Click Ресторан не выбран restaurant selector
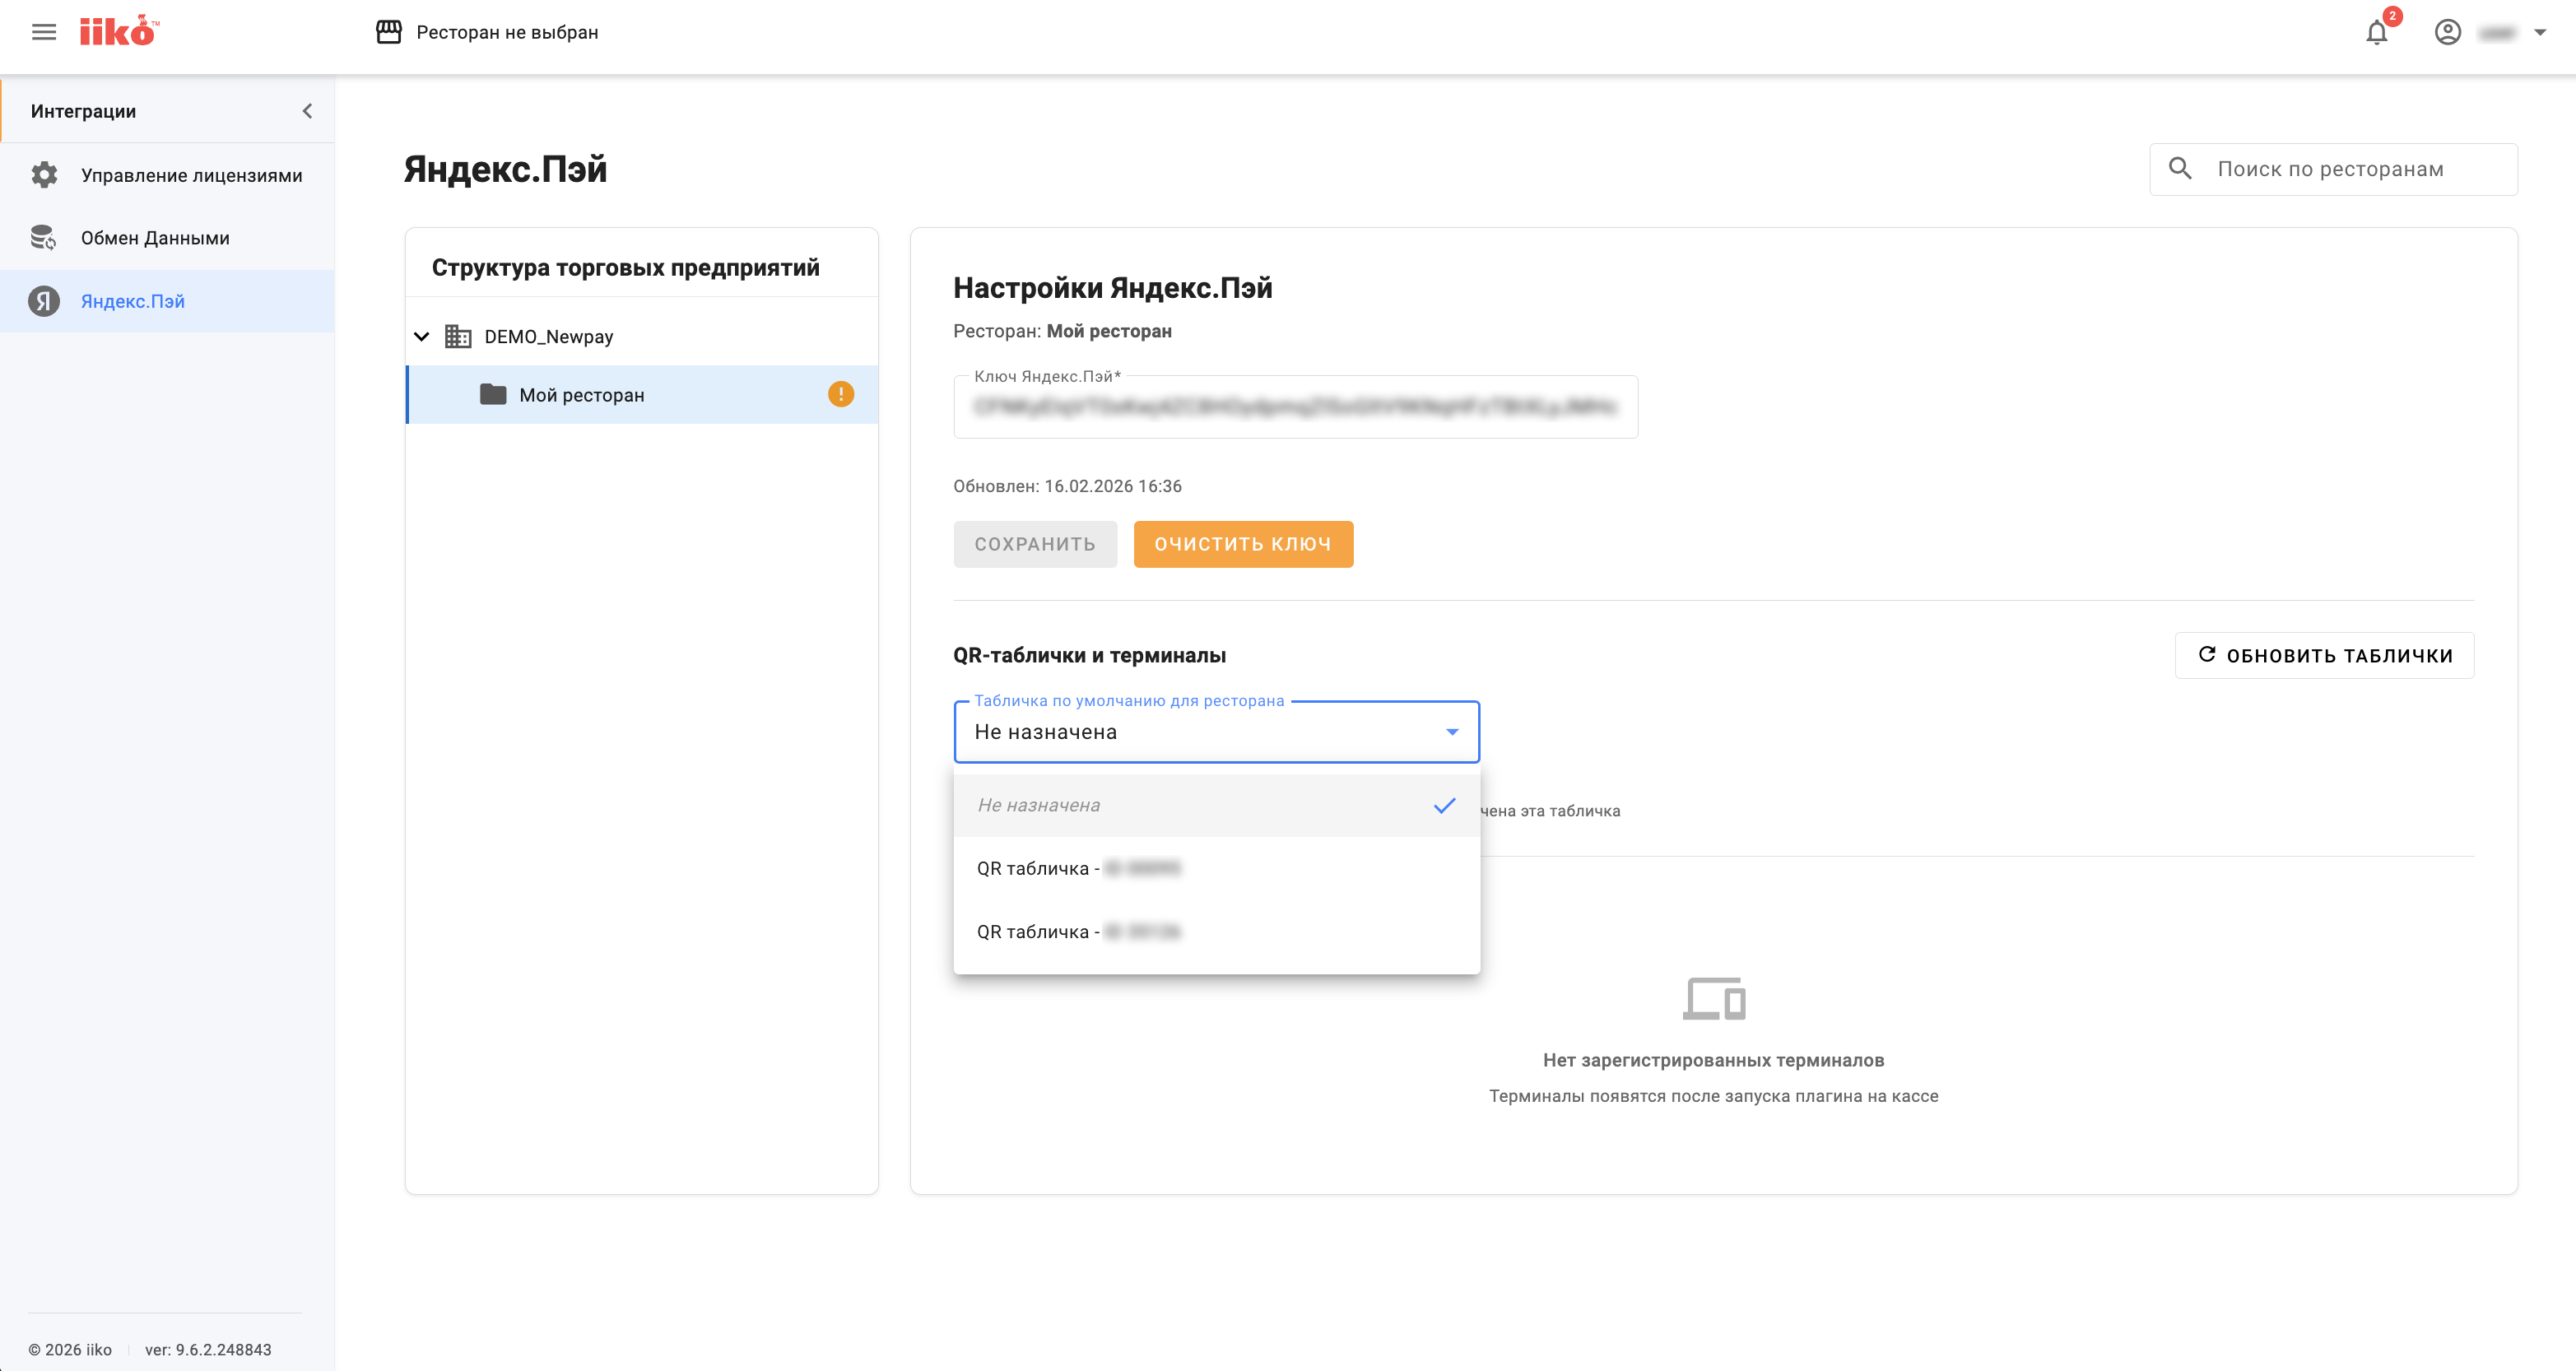The image size is (2576, 1371). click(x=507, y=32)
